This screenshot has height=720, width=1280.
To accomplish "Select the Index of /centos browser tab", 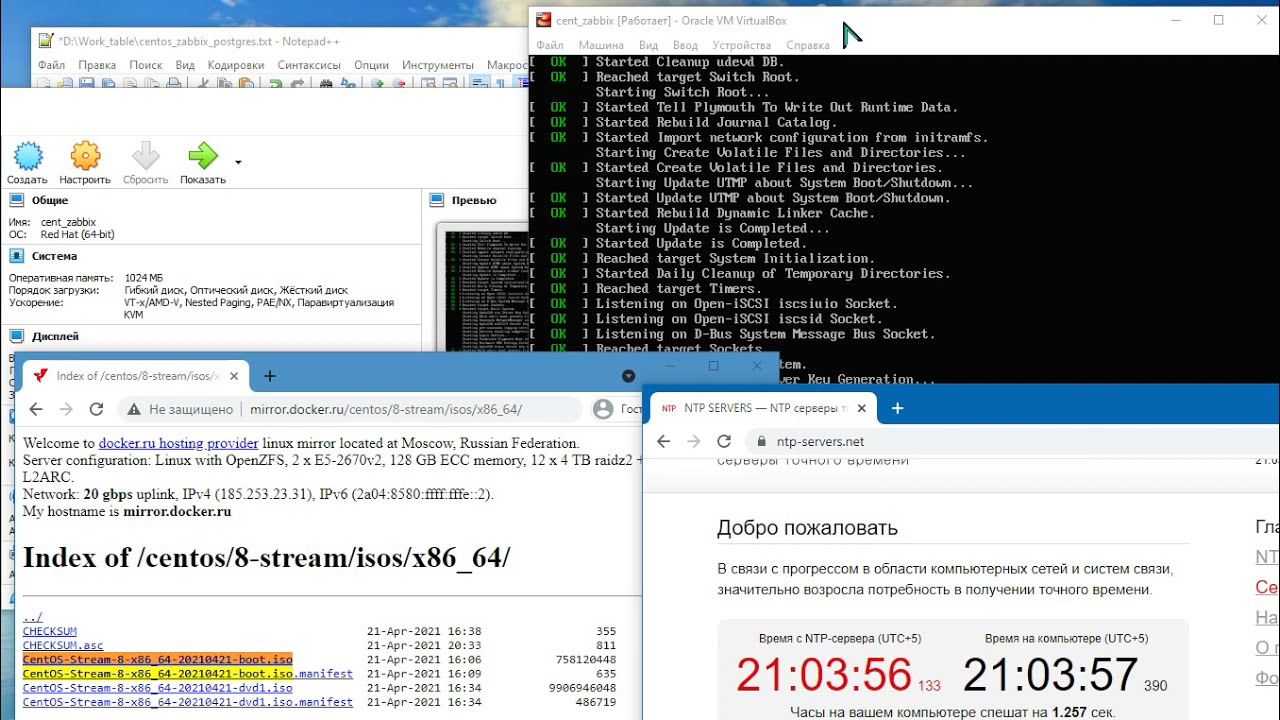I will pos(135,376).
